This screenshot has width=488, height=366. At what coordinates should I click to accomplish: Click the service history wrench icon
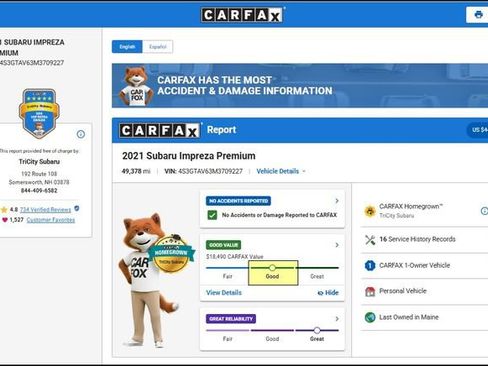[370, 240]
